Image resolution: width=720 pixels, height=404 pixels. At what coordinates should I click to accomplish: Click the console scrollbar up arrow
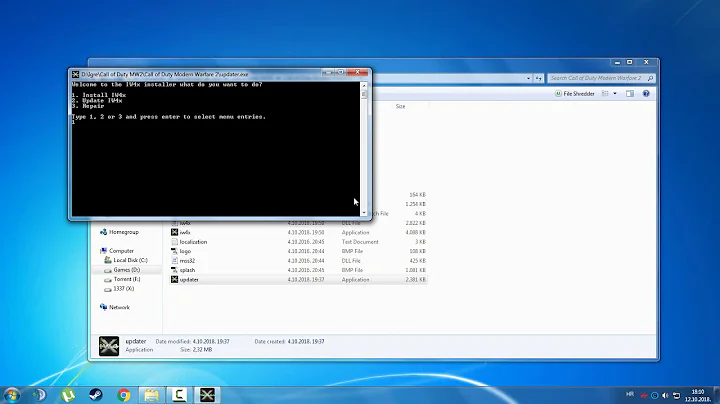[364, 85]
